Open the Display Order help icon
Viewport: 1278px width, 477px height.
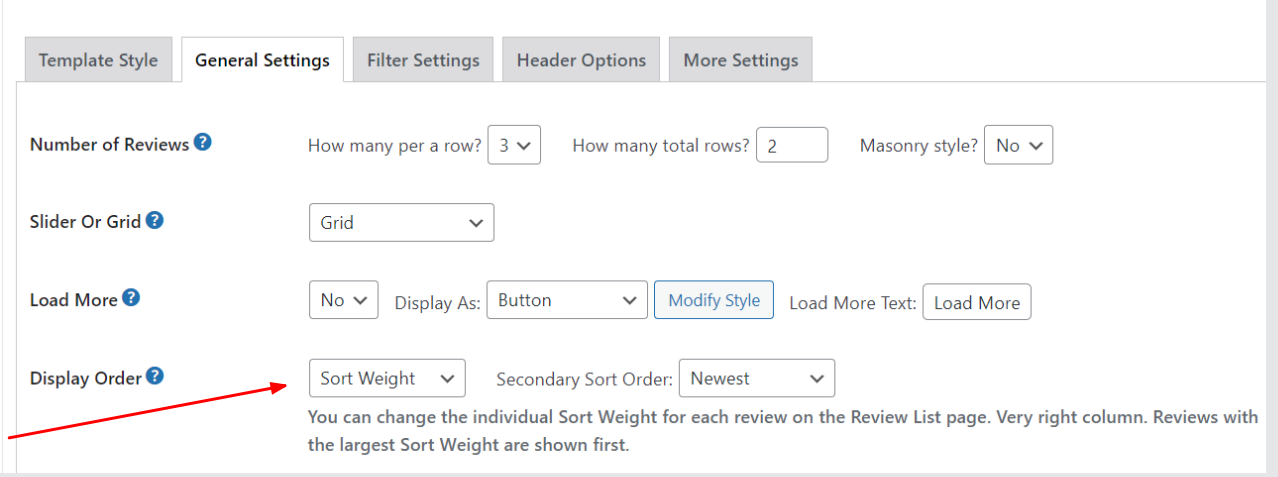click(155, 377)
